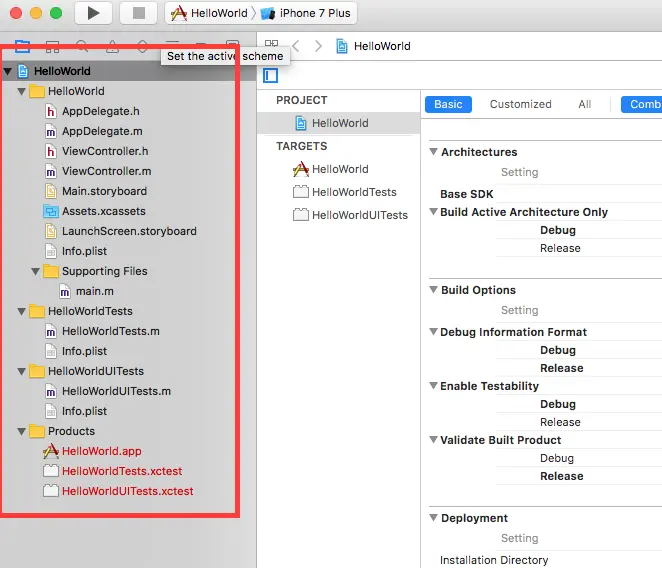Open Info.plist in the HelloWorld group
Viewport: 662px width, 568px height.
pyautogui.click(x=76, y=251)
